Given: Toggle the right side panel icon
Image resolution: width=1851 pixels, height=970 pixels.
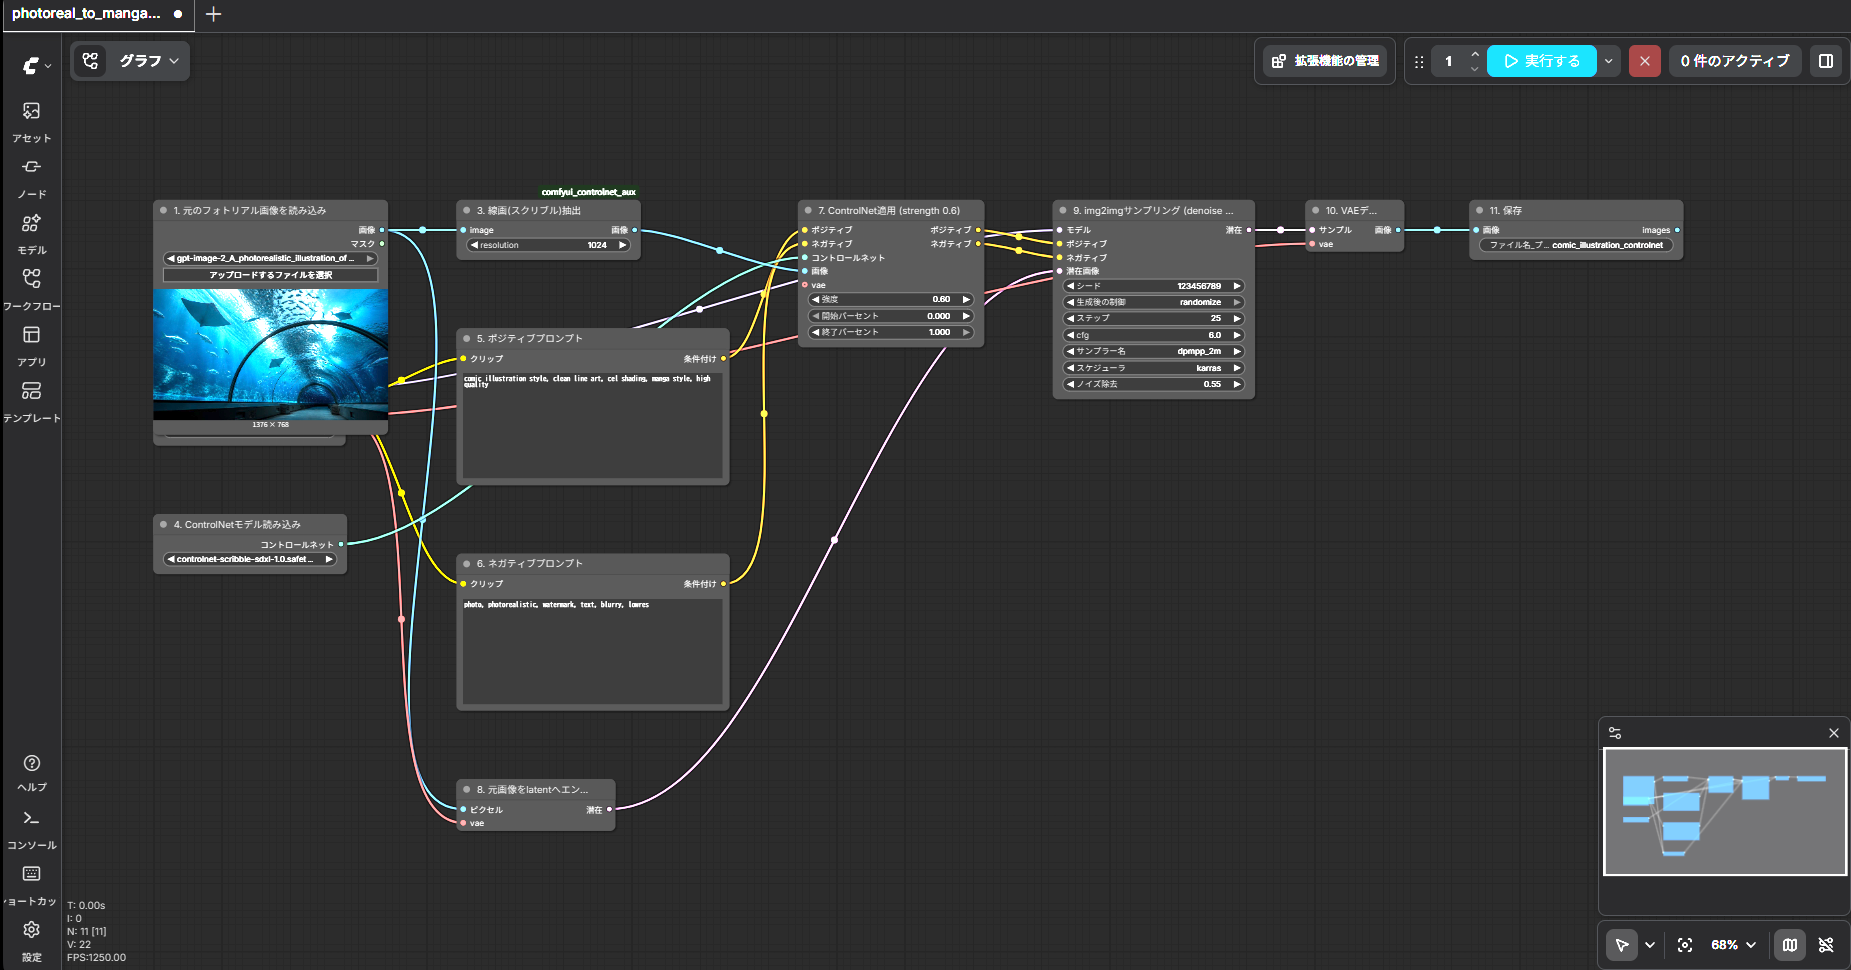Looking at the screenshot, I should (x=1826, y=61).
